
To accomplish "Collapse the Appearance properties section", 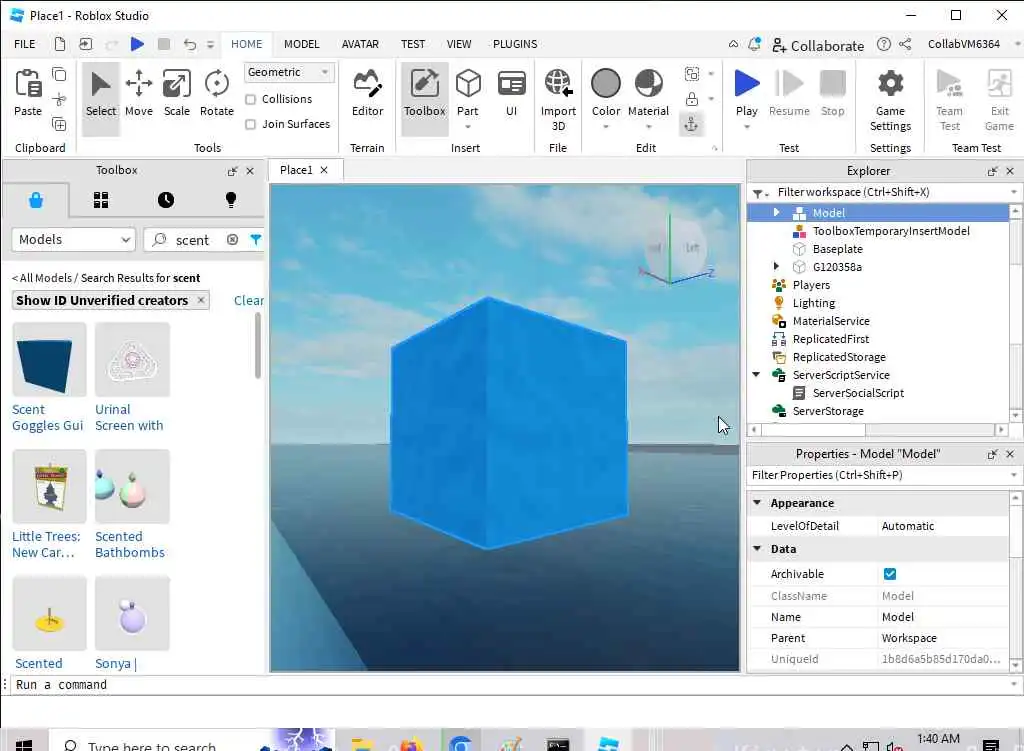I will pyautogui.click(x=757, y=503).
